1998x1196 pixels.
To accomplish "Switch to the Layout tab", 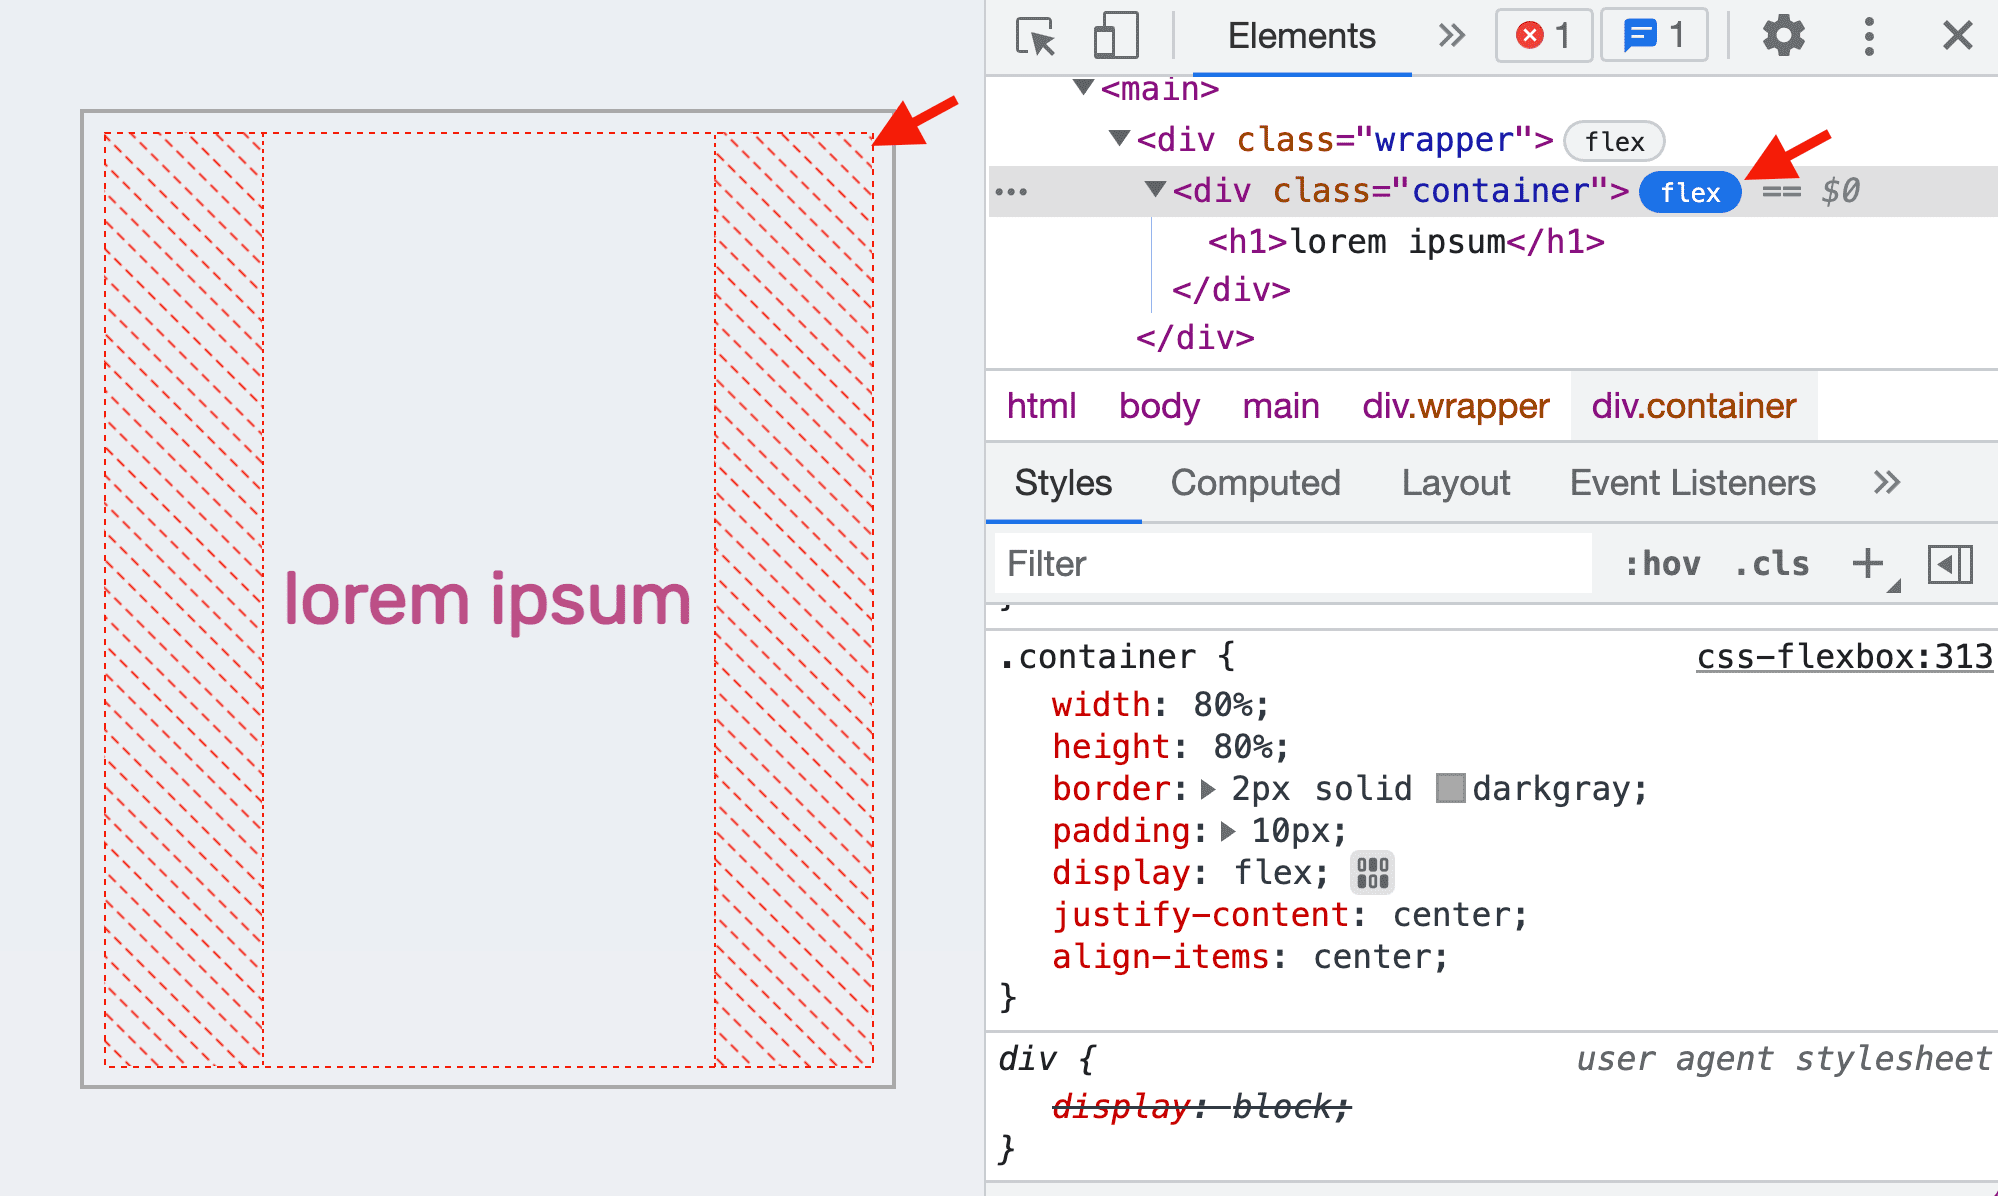I will [1456, 483].
